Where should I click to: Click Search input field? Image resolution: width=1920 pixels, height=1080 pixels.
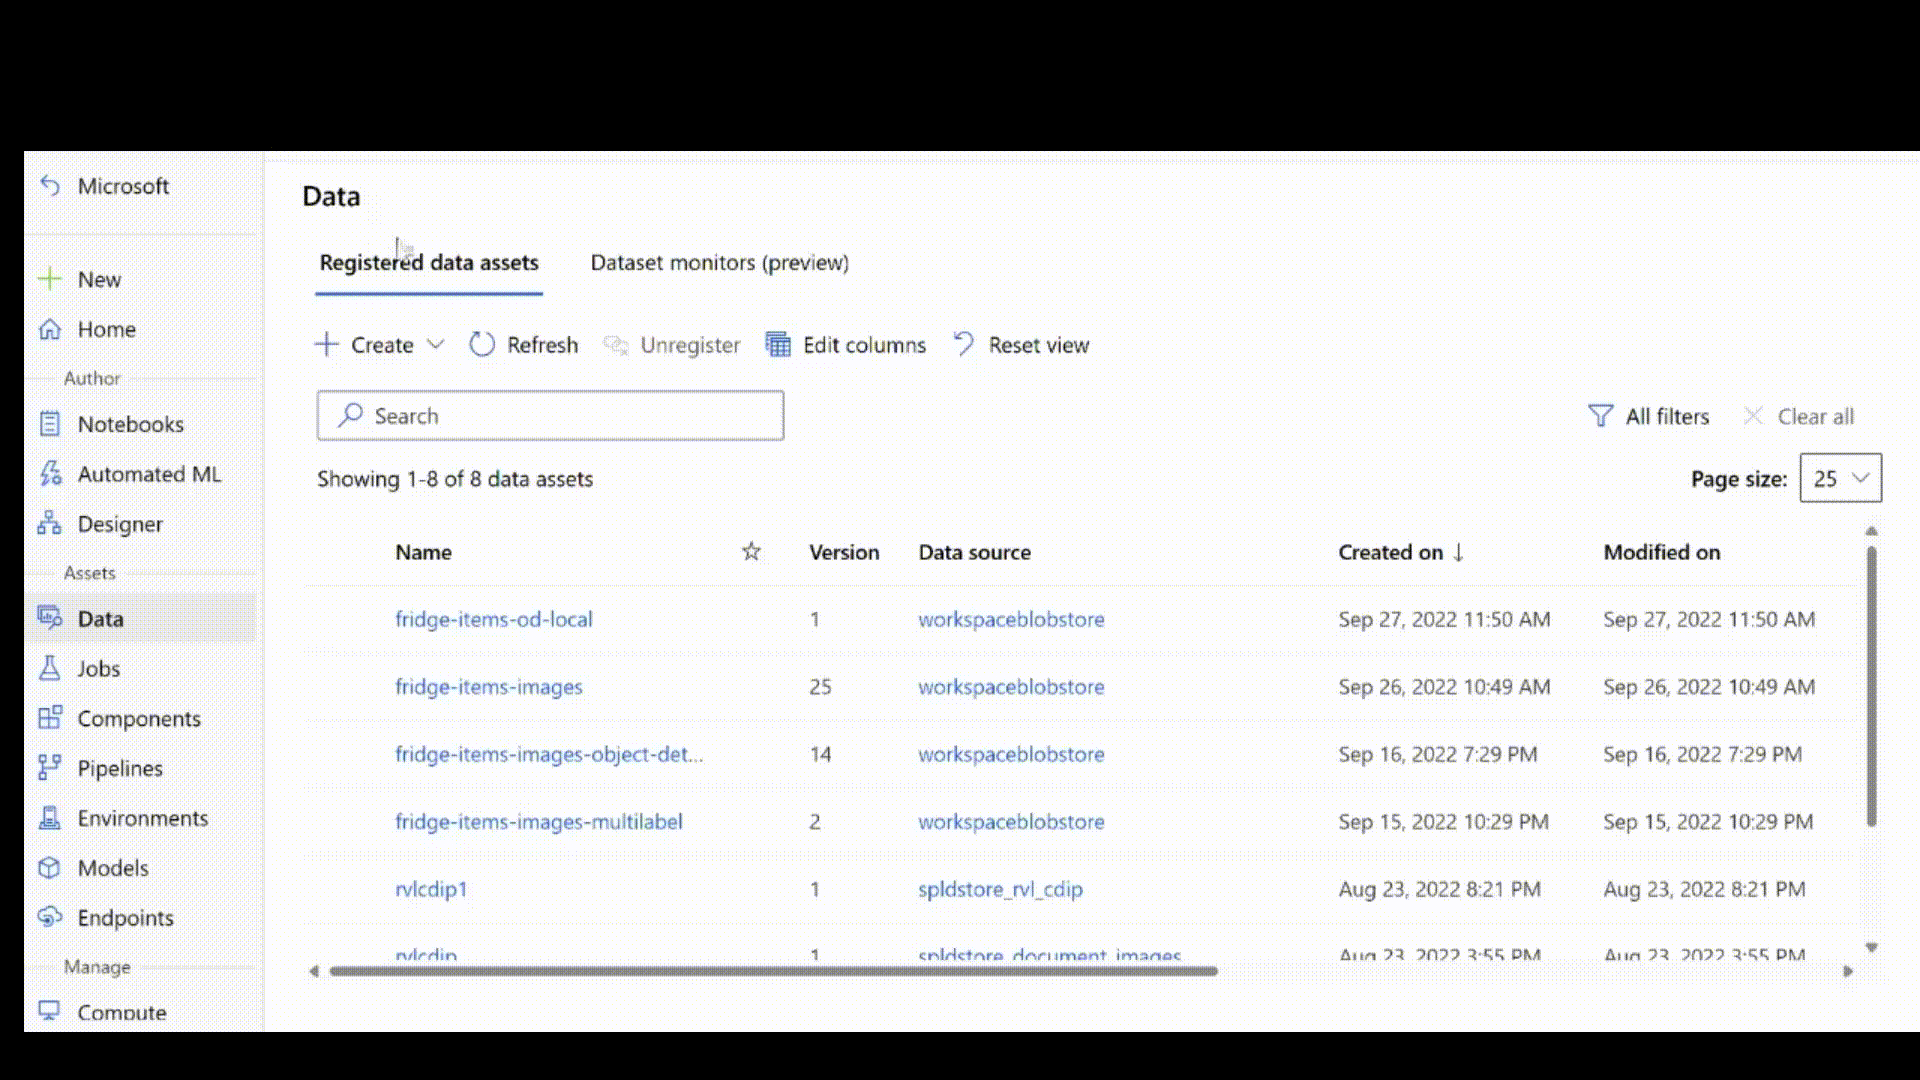pyautogui.click(x=550, y=415)
